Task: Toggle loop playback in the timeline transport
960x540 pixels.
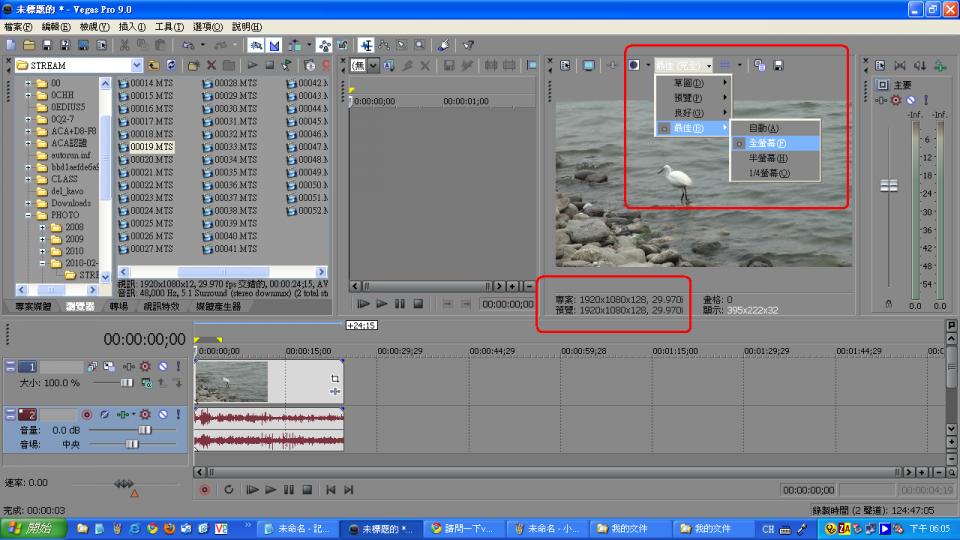Action: (x=229, y=490)
